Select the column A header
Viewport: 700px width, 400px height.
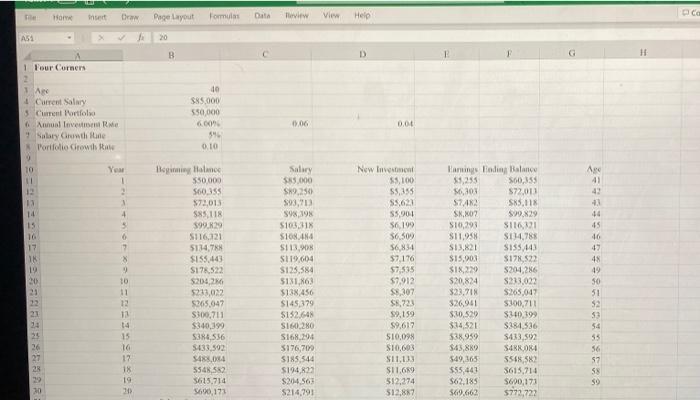[78, 56]
